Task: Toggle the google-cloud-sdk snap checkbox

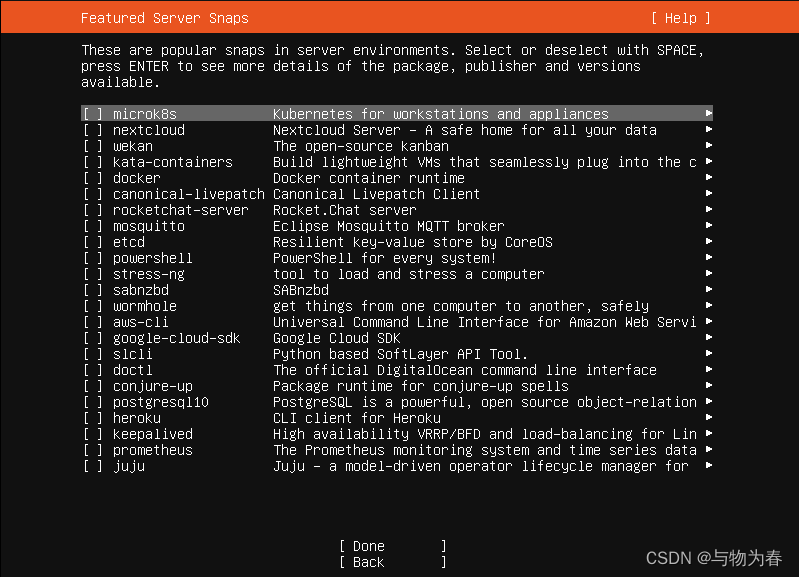Action: (x=93, y=338)
